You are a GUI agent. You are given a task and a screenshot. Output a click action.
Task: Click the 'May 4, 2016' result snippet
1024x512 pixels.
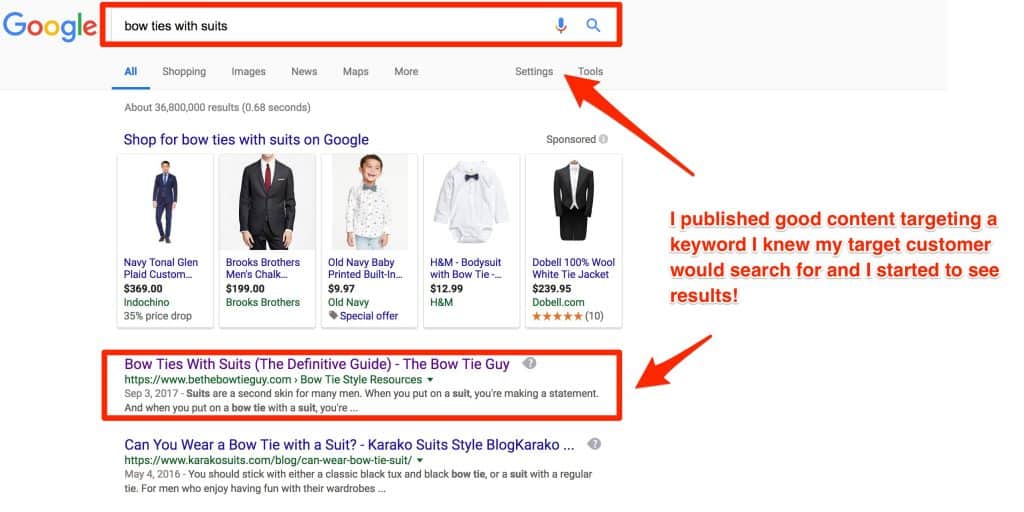[359, 481]
